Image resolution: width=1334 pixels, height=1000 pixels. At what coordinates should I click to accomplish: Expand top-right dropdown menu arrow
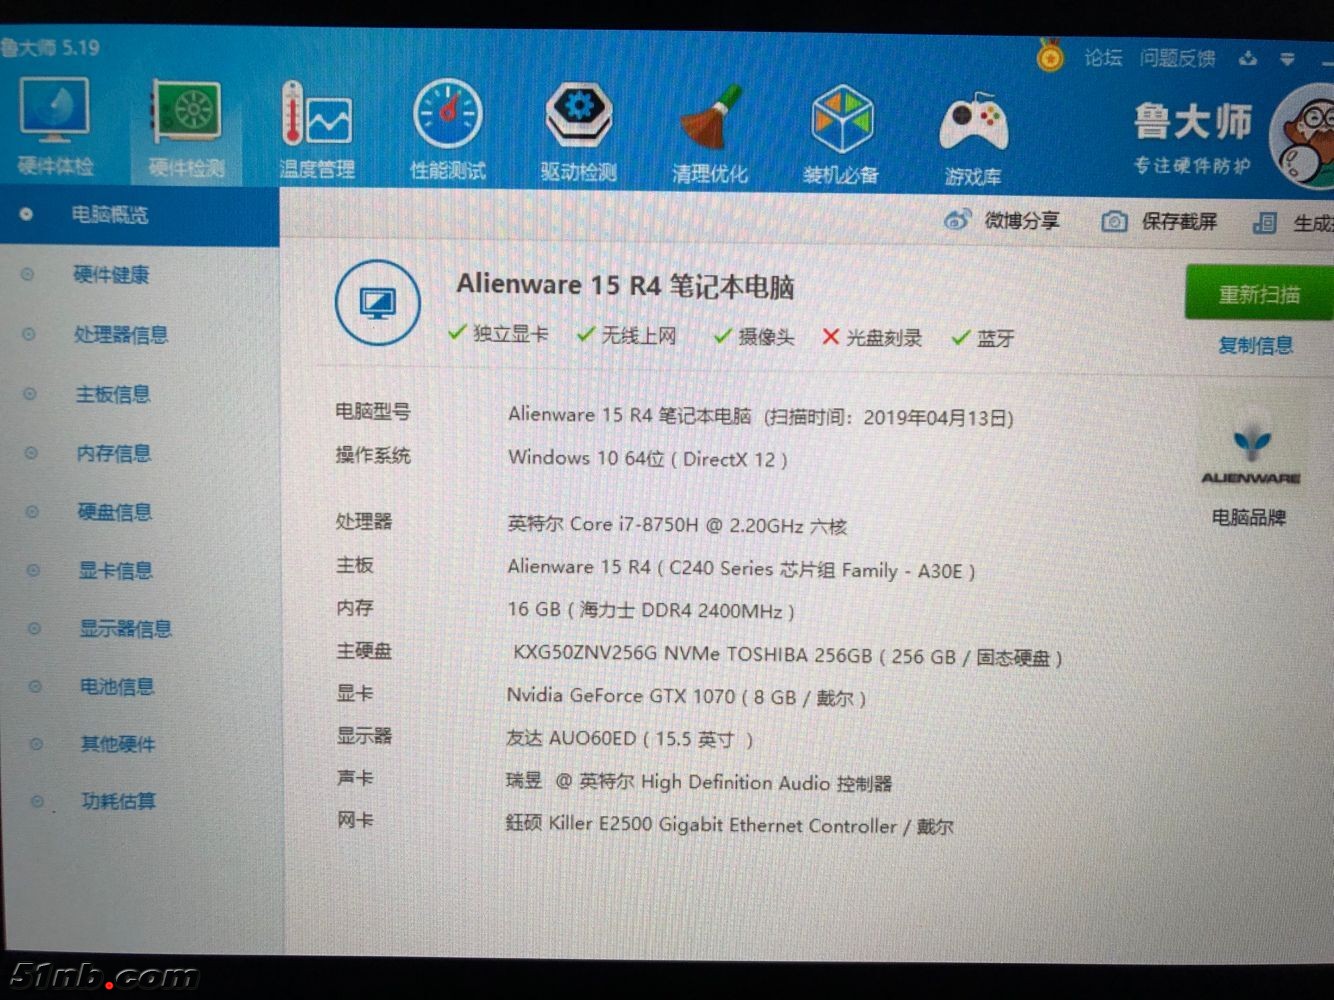(x=1287, y=60)
